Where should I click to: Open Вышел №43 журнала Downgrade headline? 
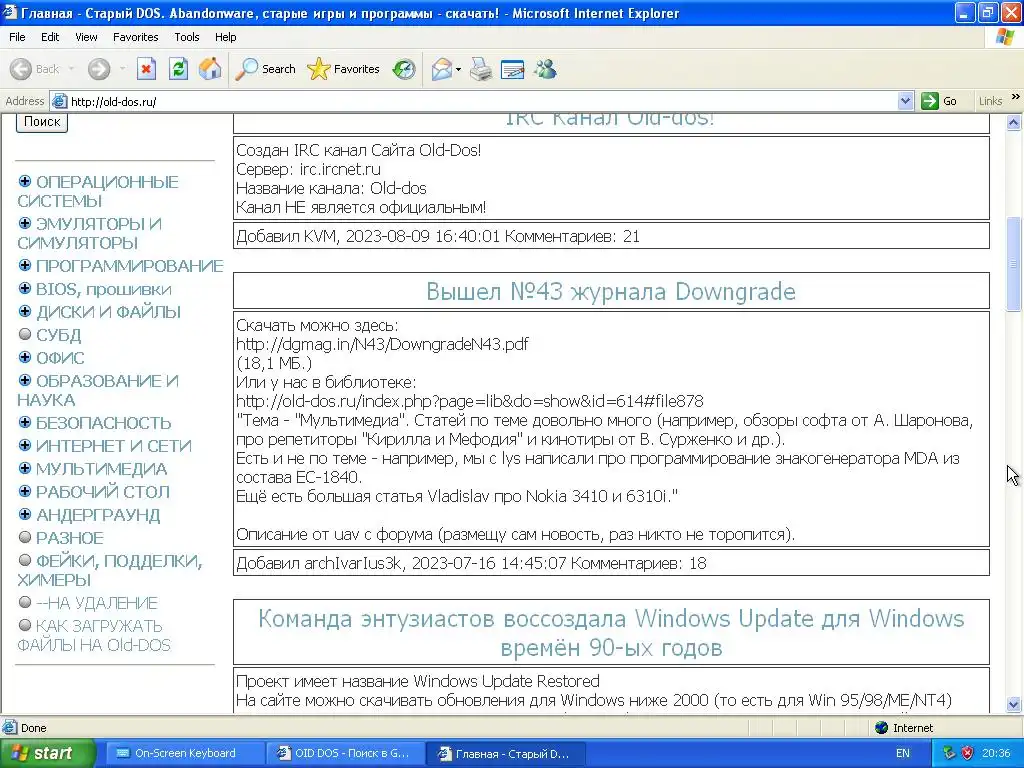pyautogui.click(x=611, y=291)
